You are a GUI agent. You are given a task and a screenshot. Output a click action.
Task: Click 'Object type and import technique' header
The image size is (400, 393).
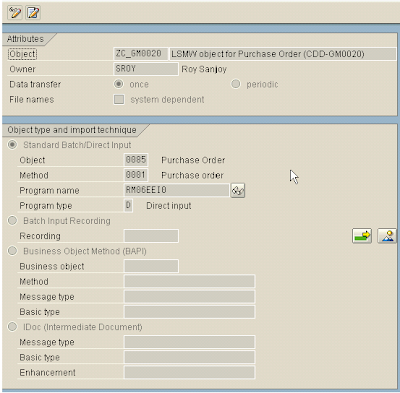coord(72,130)
